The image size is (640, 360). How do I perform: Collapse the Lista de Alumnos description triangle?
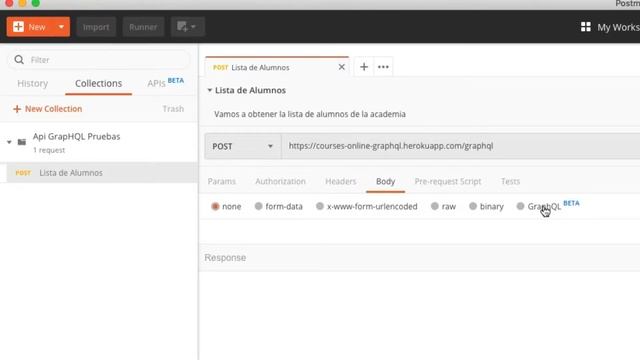tap(209, 90)
